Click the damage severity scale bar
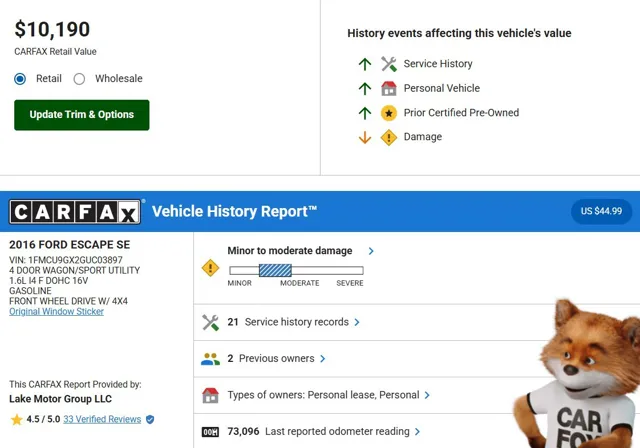This screenshot has width=640, height=448. pos(296,270)
